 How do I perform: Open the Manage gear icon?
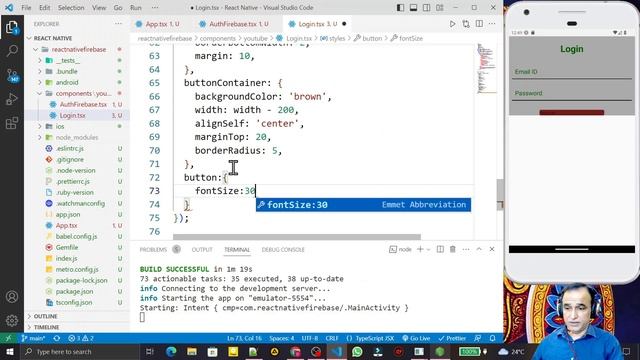(x=12, y=320)
